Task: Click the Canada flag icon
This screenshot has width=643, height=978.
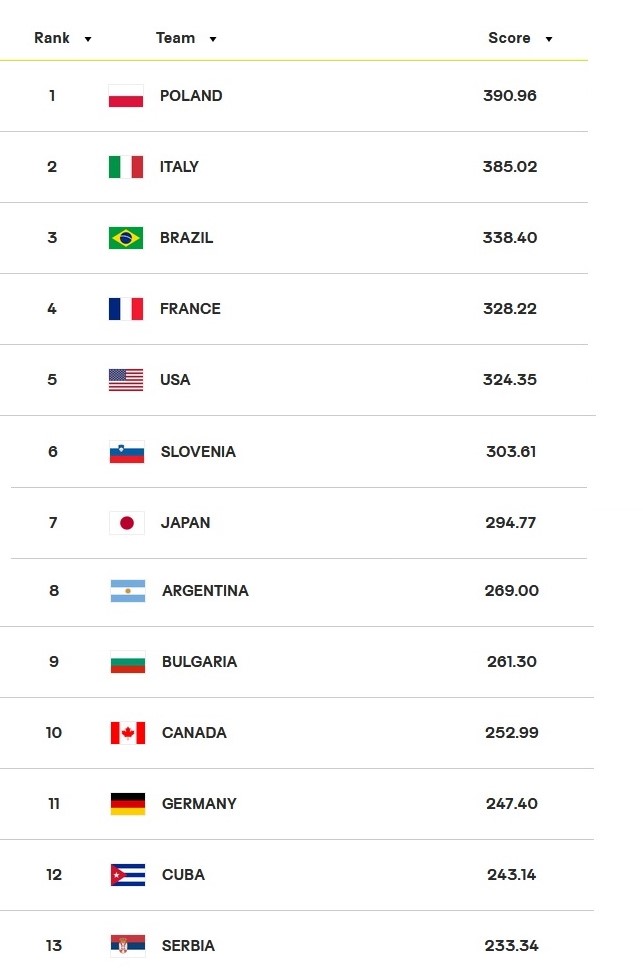Action: 127,733
